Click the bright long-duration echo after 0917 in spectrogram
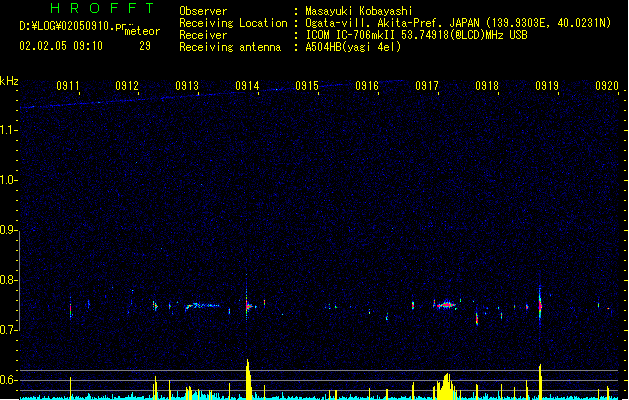 coord(445,305)
